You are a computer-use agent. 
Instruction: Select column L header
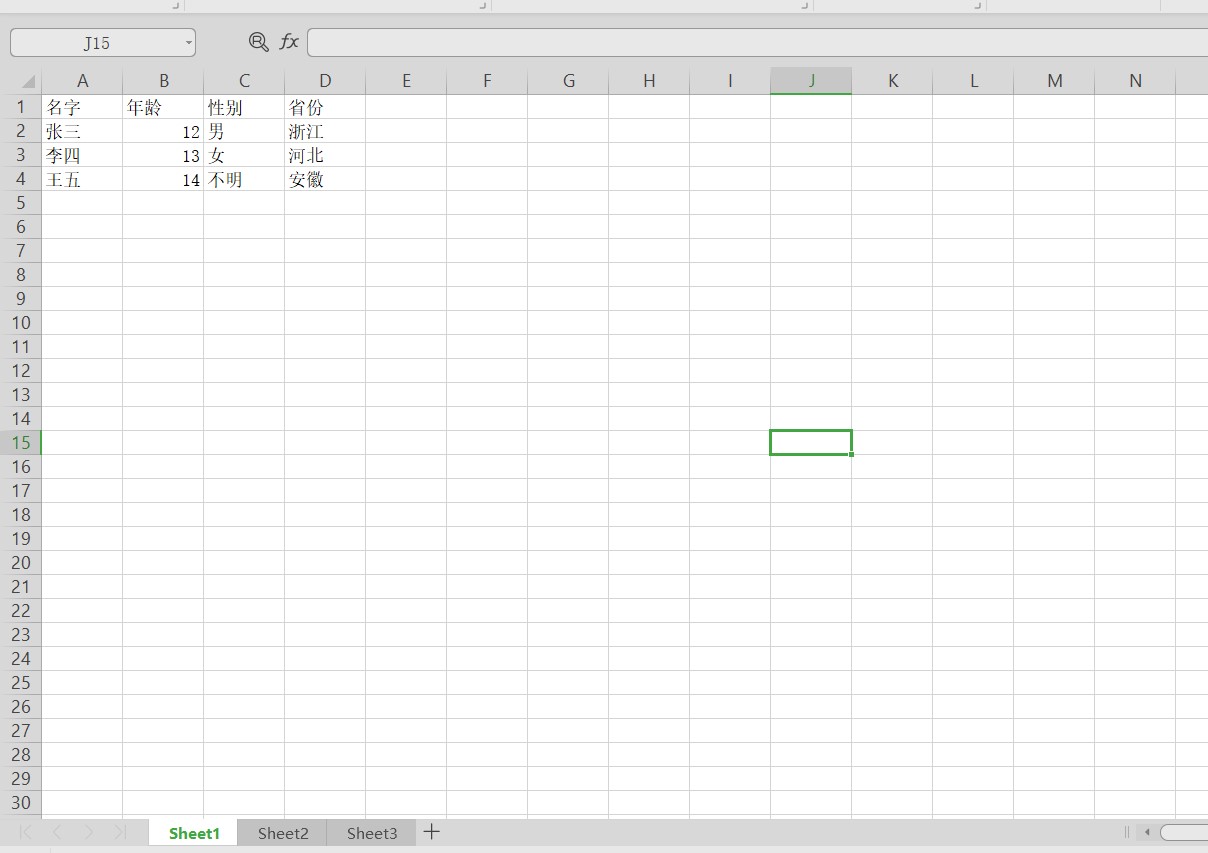[973, 81]
